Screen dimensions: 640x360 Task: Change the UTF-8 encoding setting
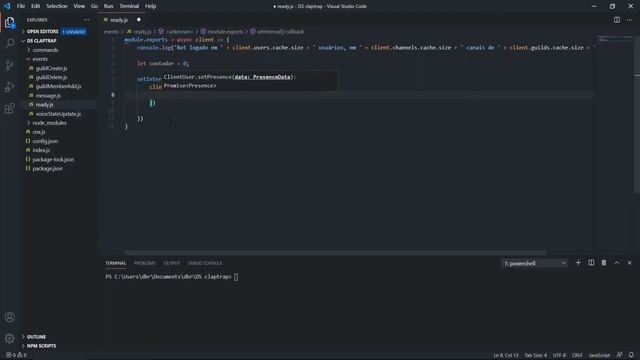(x=559, y=355)
